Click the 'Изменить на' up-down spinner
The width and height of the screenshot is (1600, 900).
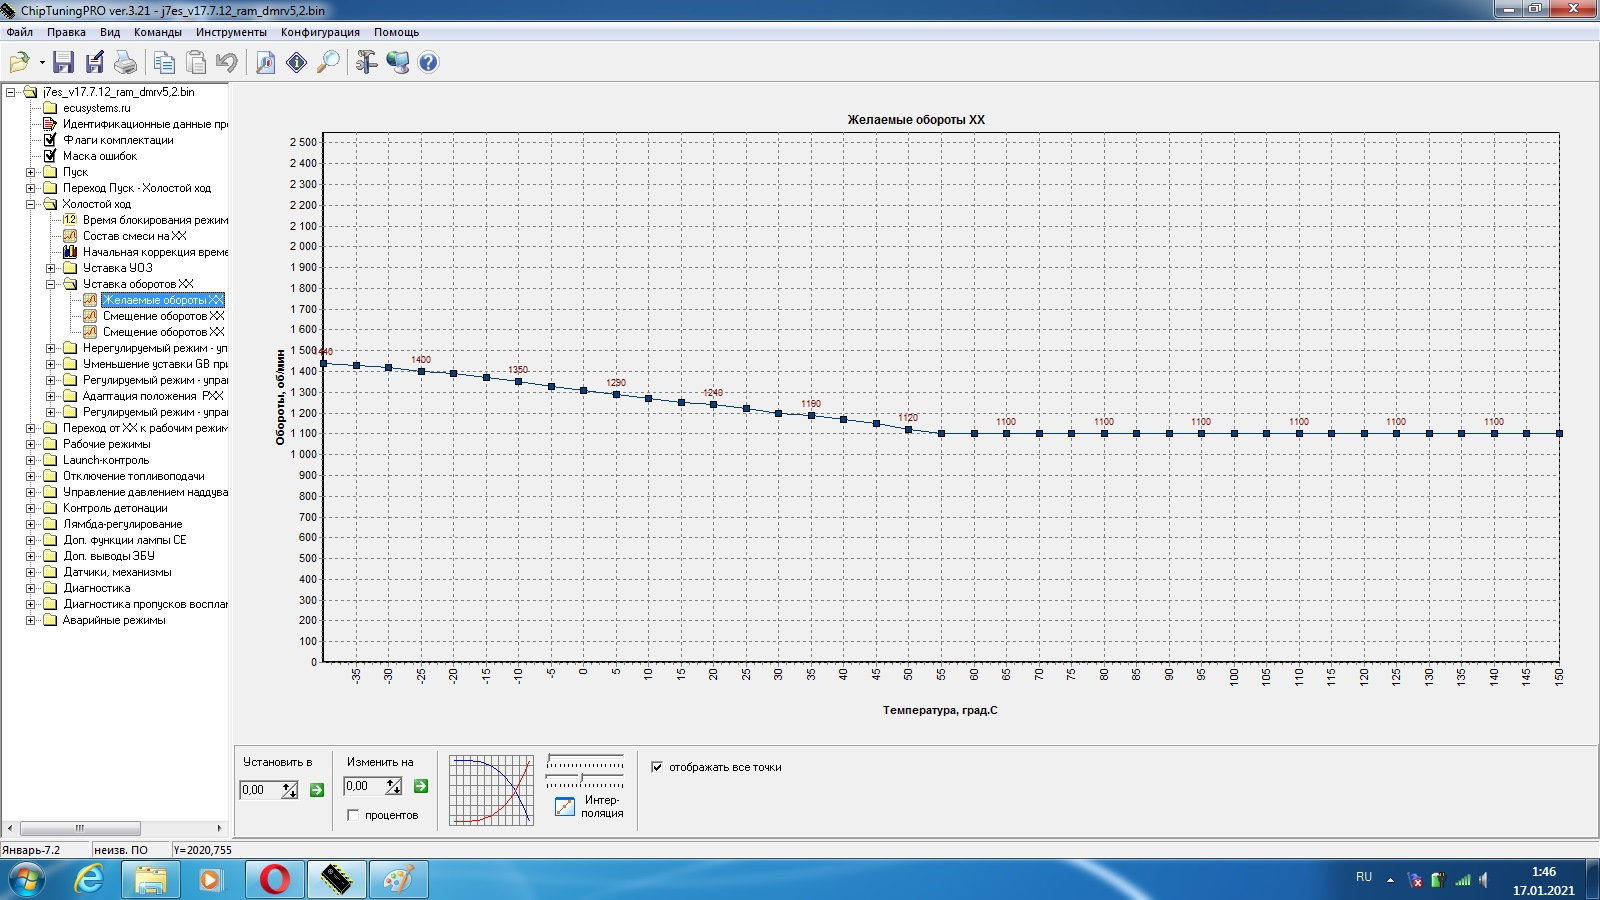click(393, 786)
